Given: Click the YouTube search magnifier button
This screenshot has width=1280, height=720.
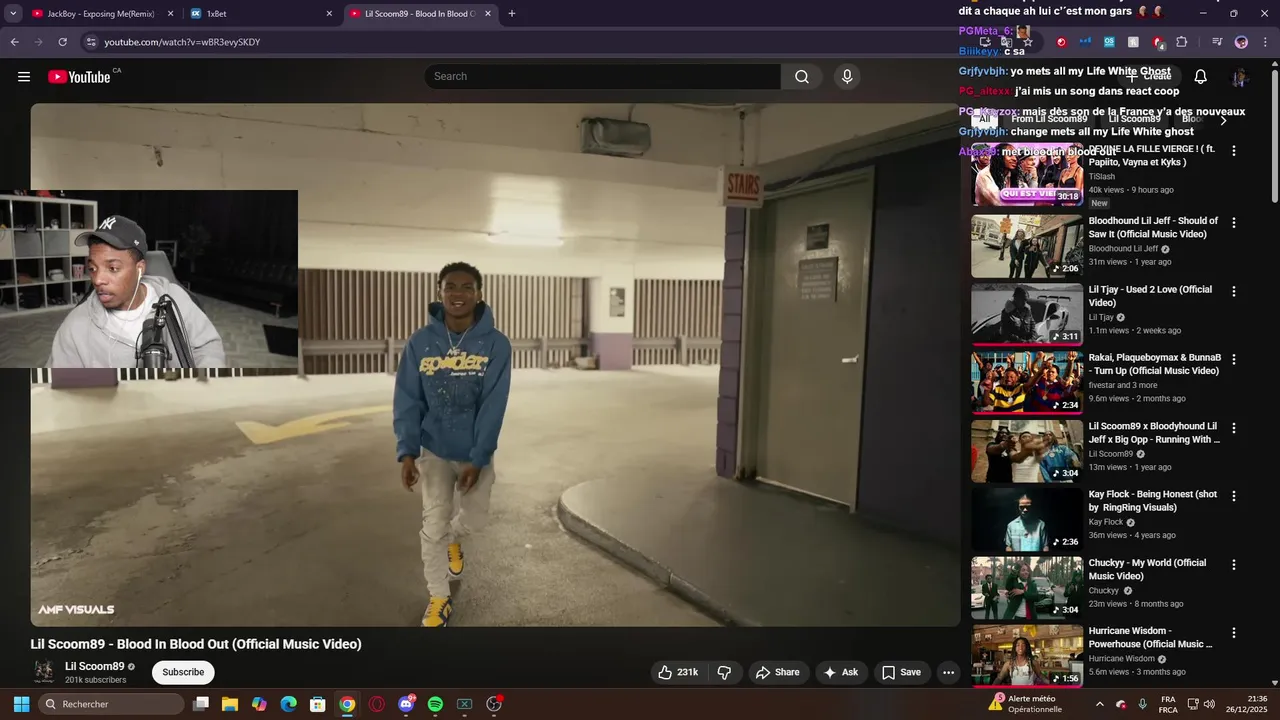Looking at the screenshot, I should pos(802,77).
